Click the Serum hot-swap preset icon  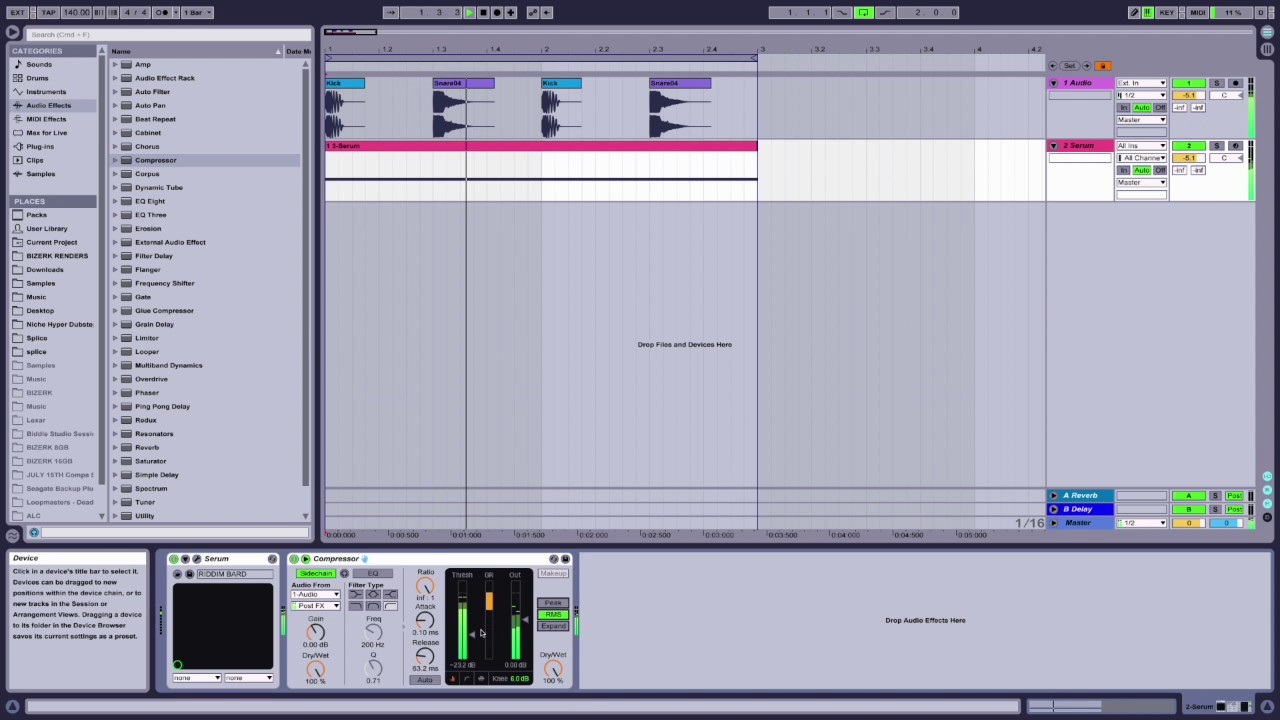click(272, 559)
